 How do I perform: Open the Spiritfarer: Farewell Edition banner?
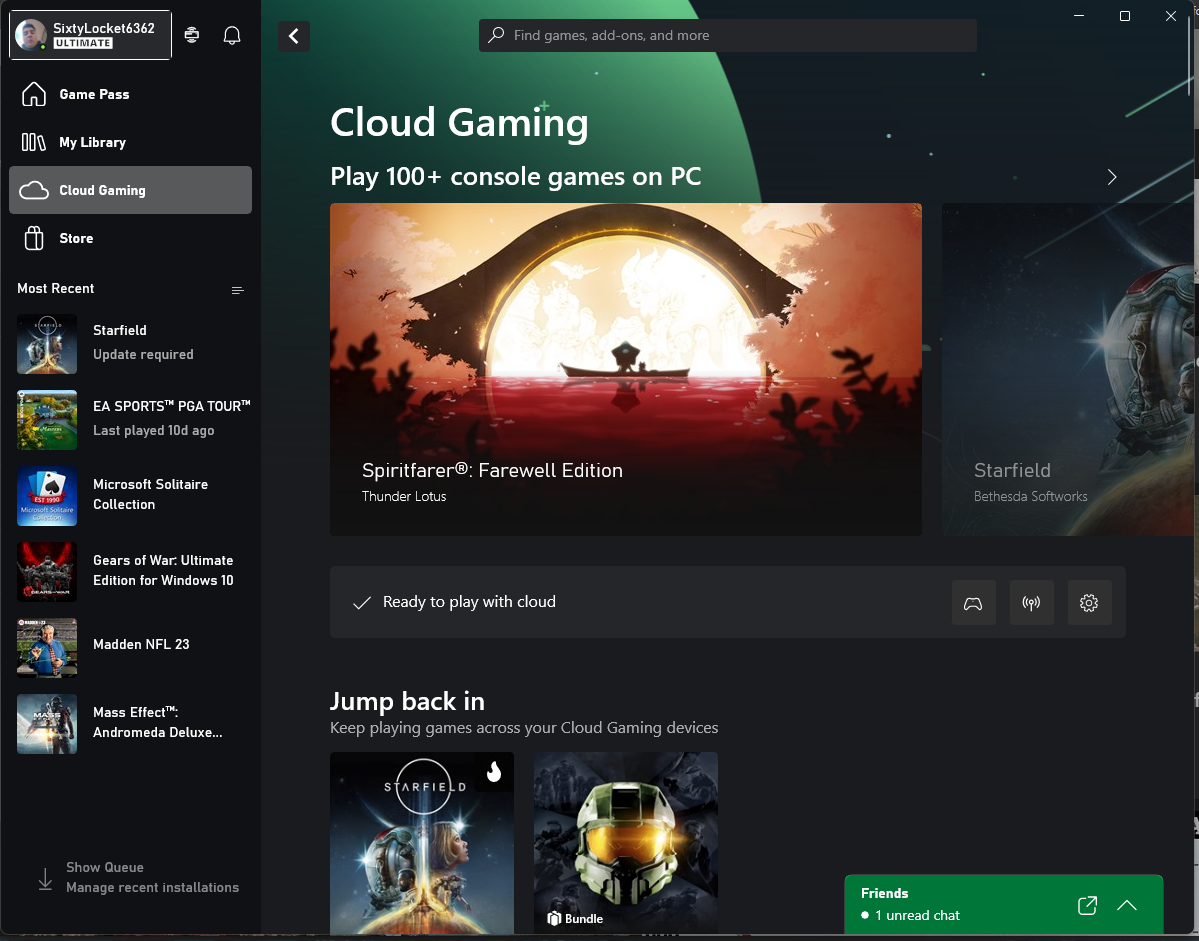pos(625,369)
